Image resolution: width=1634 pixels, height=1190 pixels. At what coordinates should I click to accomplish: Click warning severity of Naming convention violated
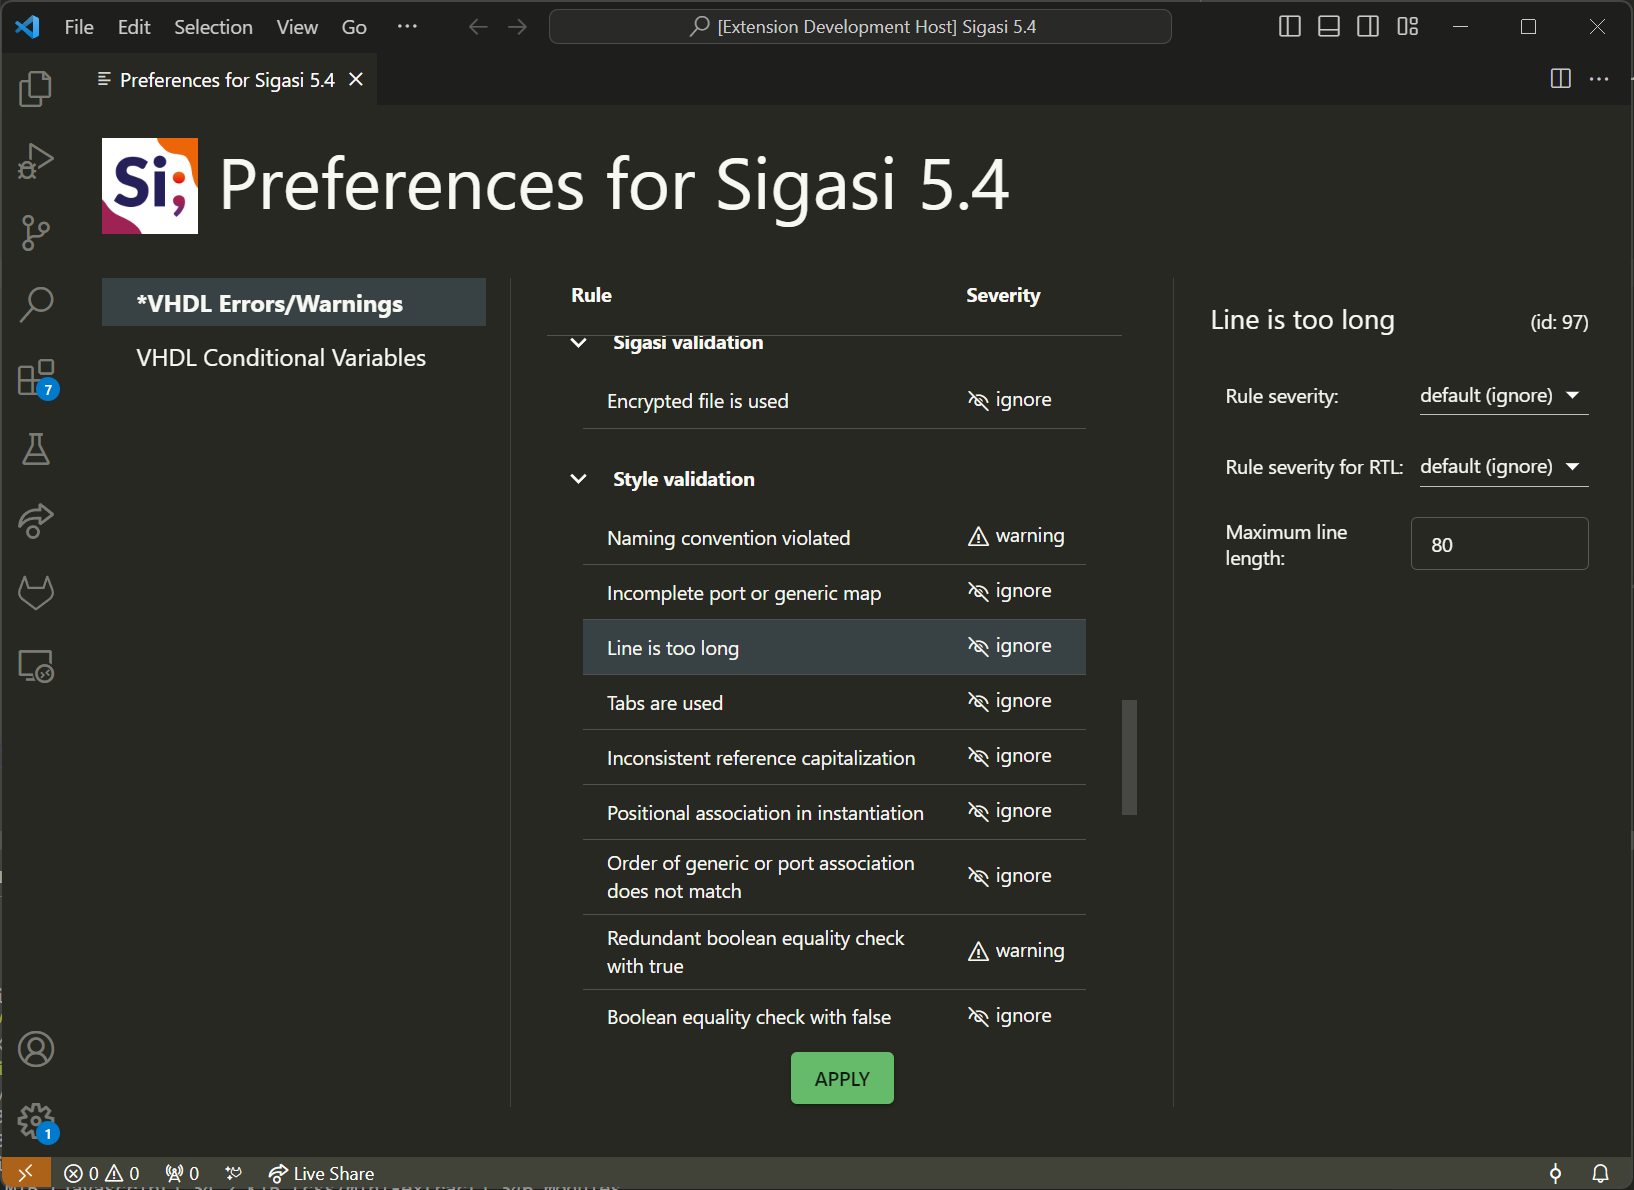(1016, 536)
